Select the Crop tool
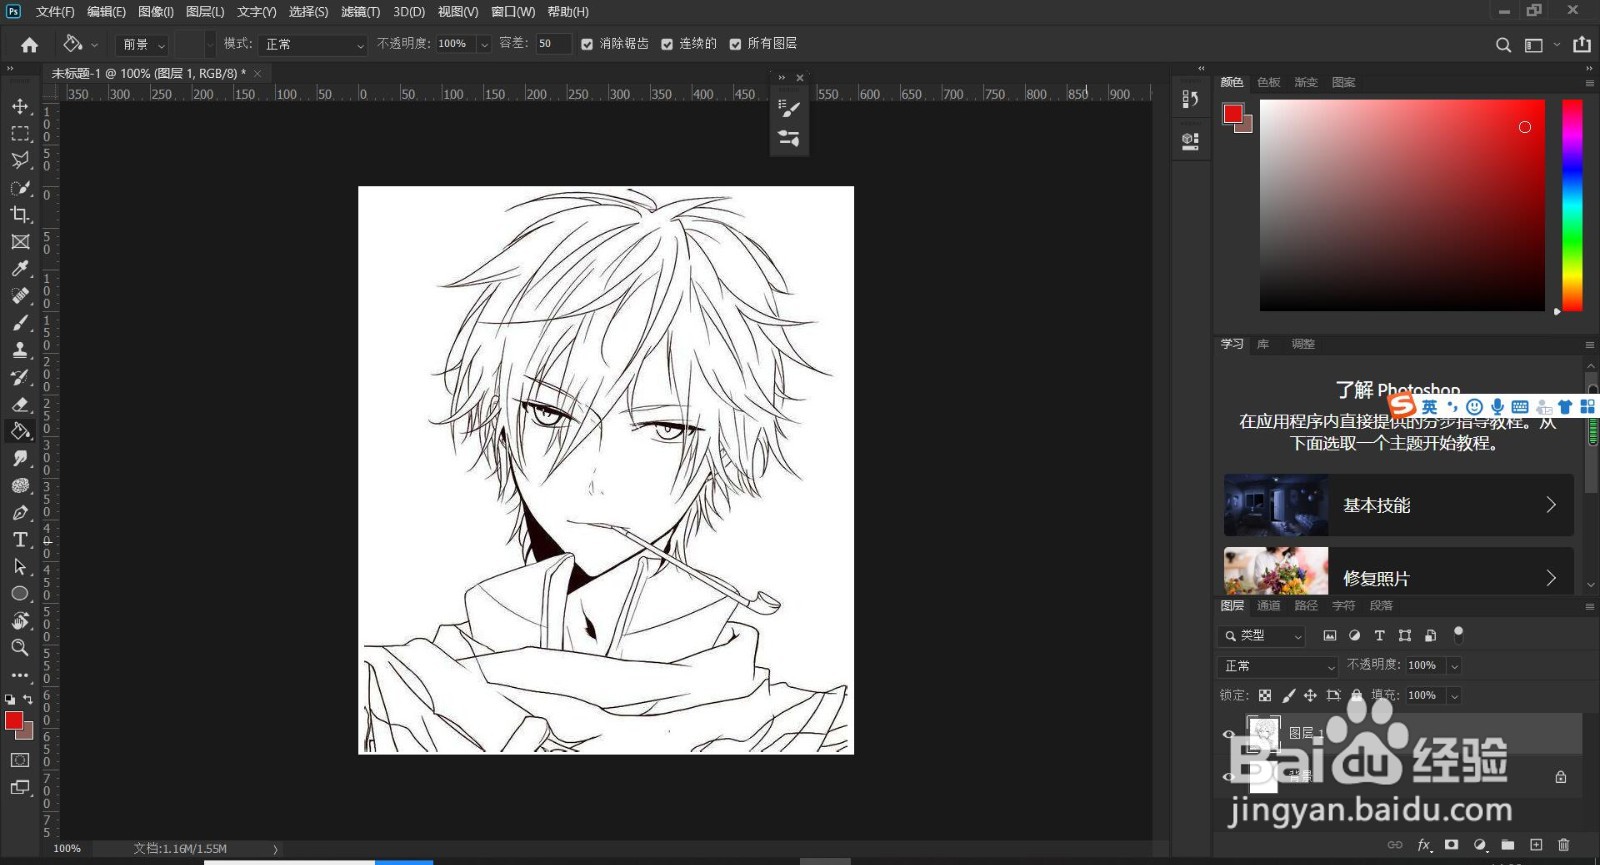The width and height of the screenshot is (1600, 865). [20, 214]
